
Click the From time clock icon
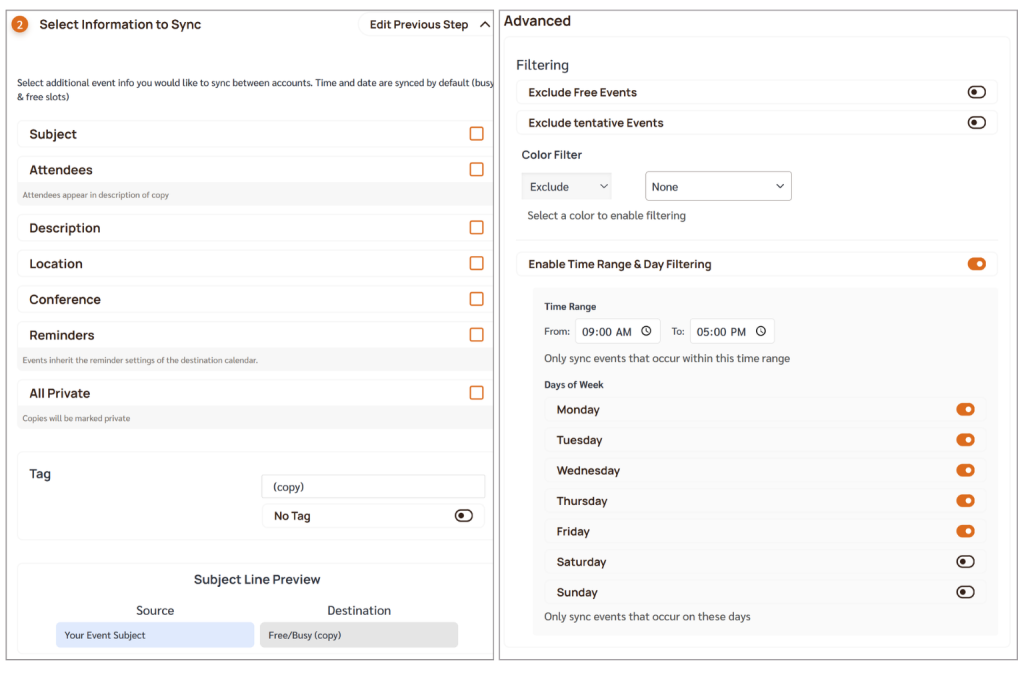(x=647, y=331)
